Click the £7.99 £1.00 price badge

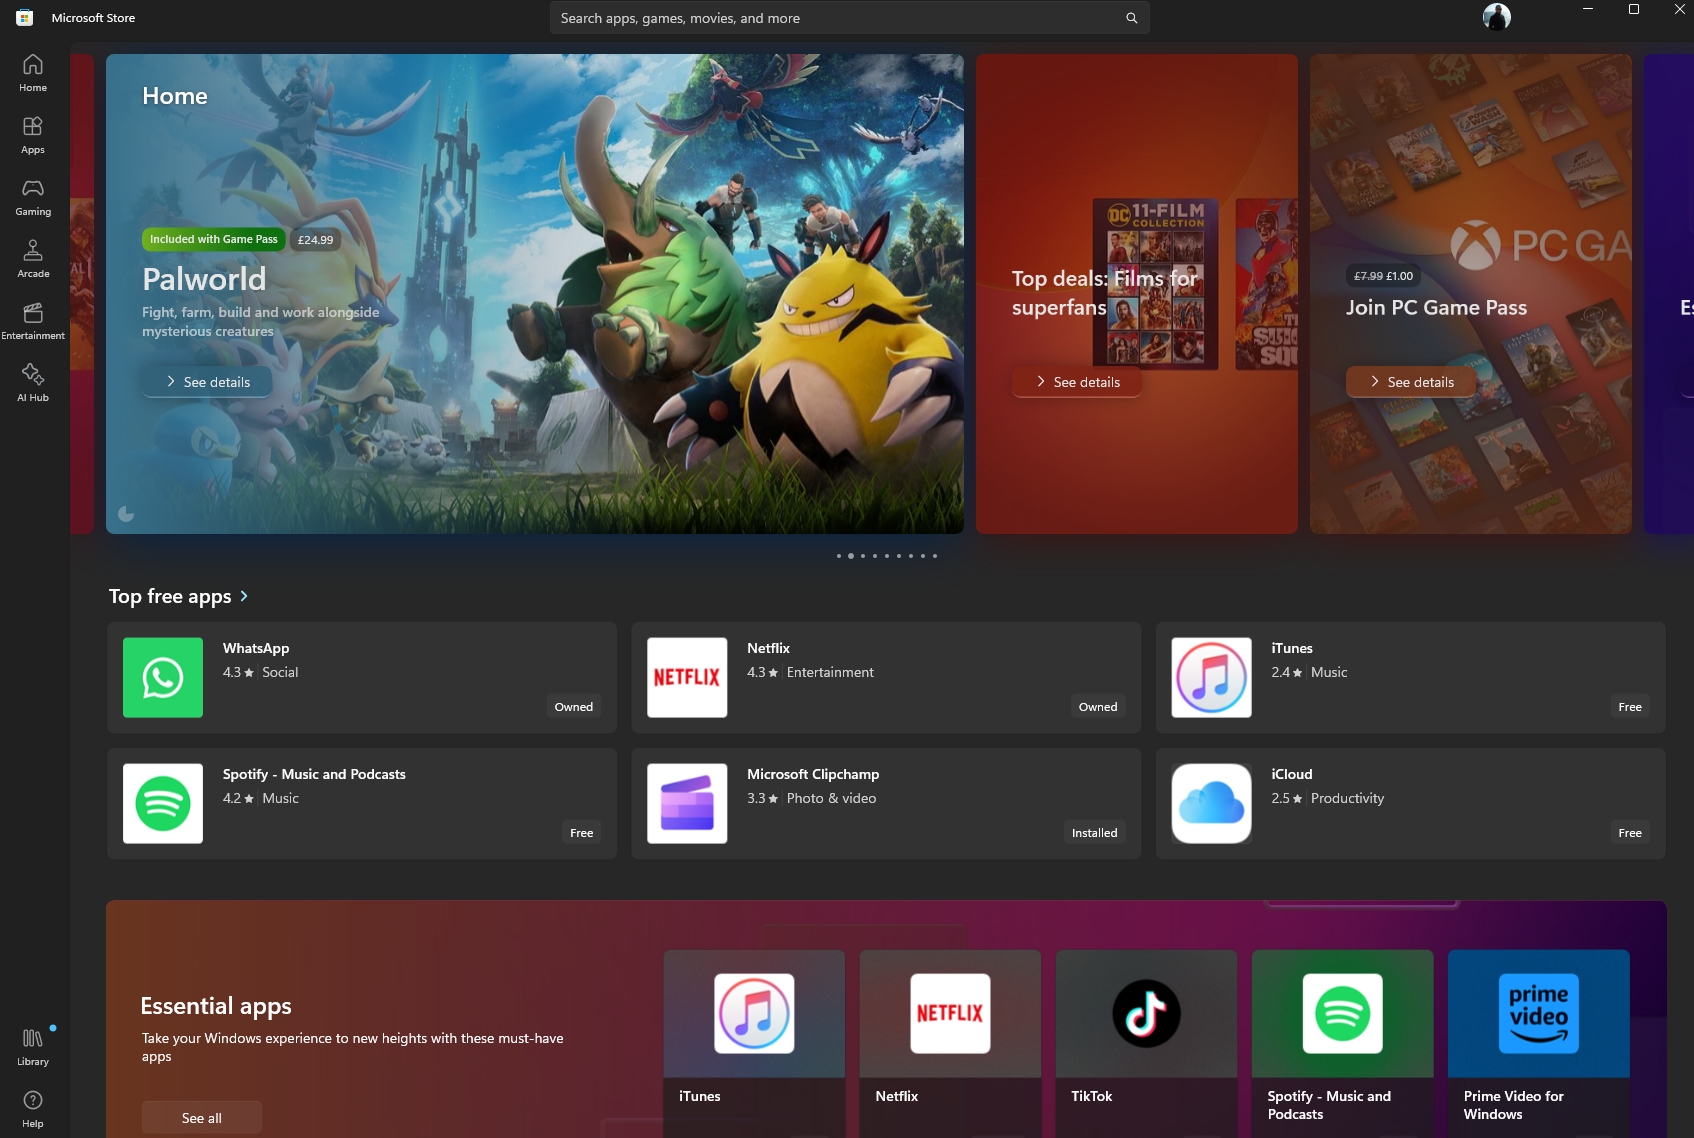point(1384,276)
